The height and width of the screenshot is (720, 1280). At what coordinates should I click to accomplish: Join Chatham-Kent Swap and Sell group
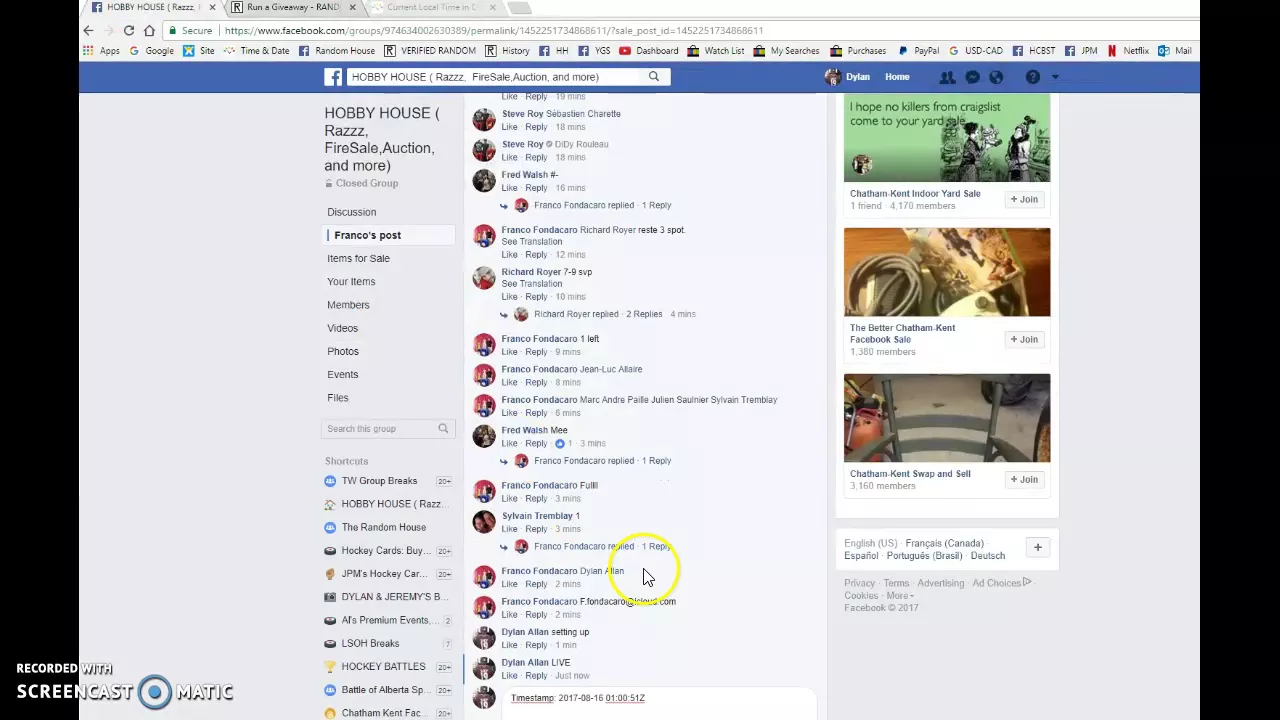(1024, 479)
